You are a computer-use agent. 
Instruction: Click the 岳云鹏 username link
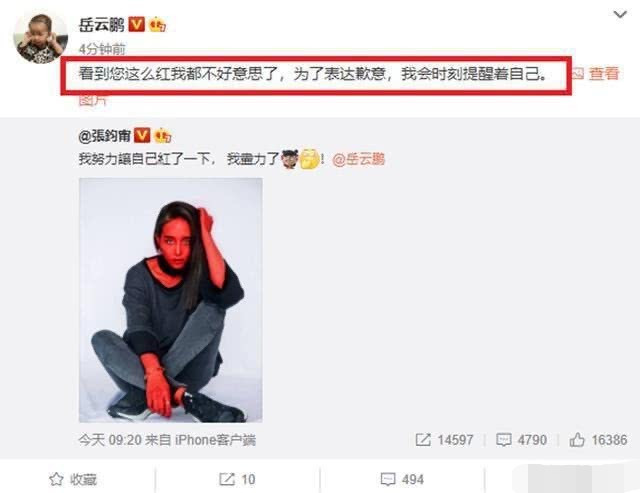click(102, 25)
